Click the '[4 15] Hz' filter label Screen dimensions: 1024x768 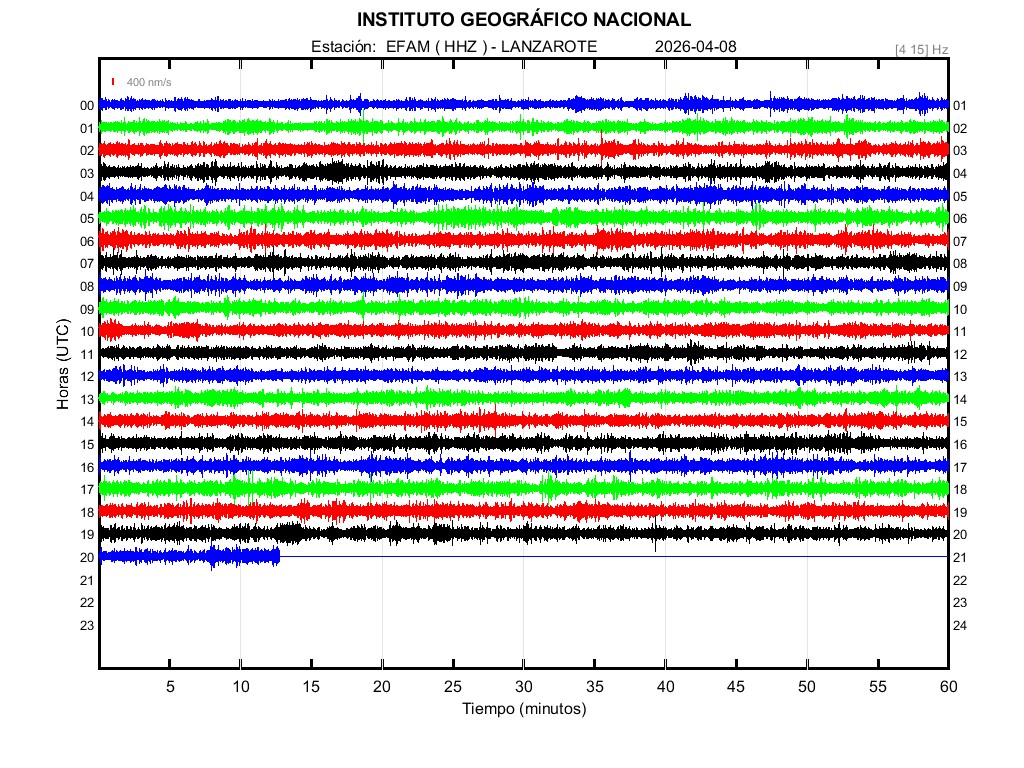tap(921, 48)
